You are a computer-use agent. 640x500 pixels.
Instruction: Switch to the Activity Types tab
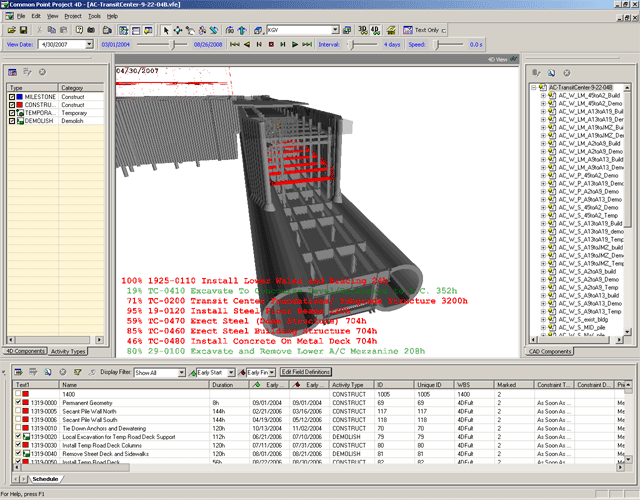pyautogui.click(x=68, y=351)
